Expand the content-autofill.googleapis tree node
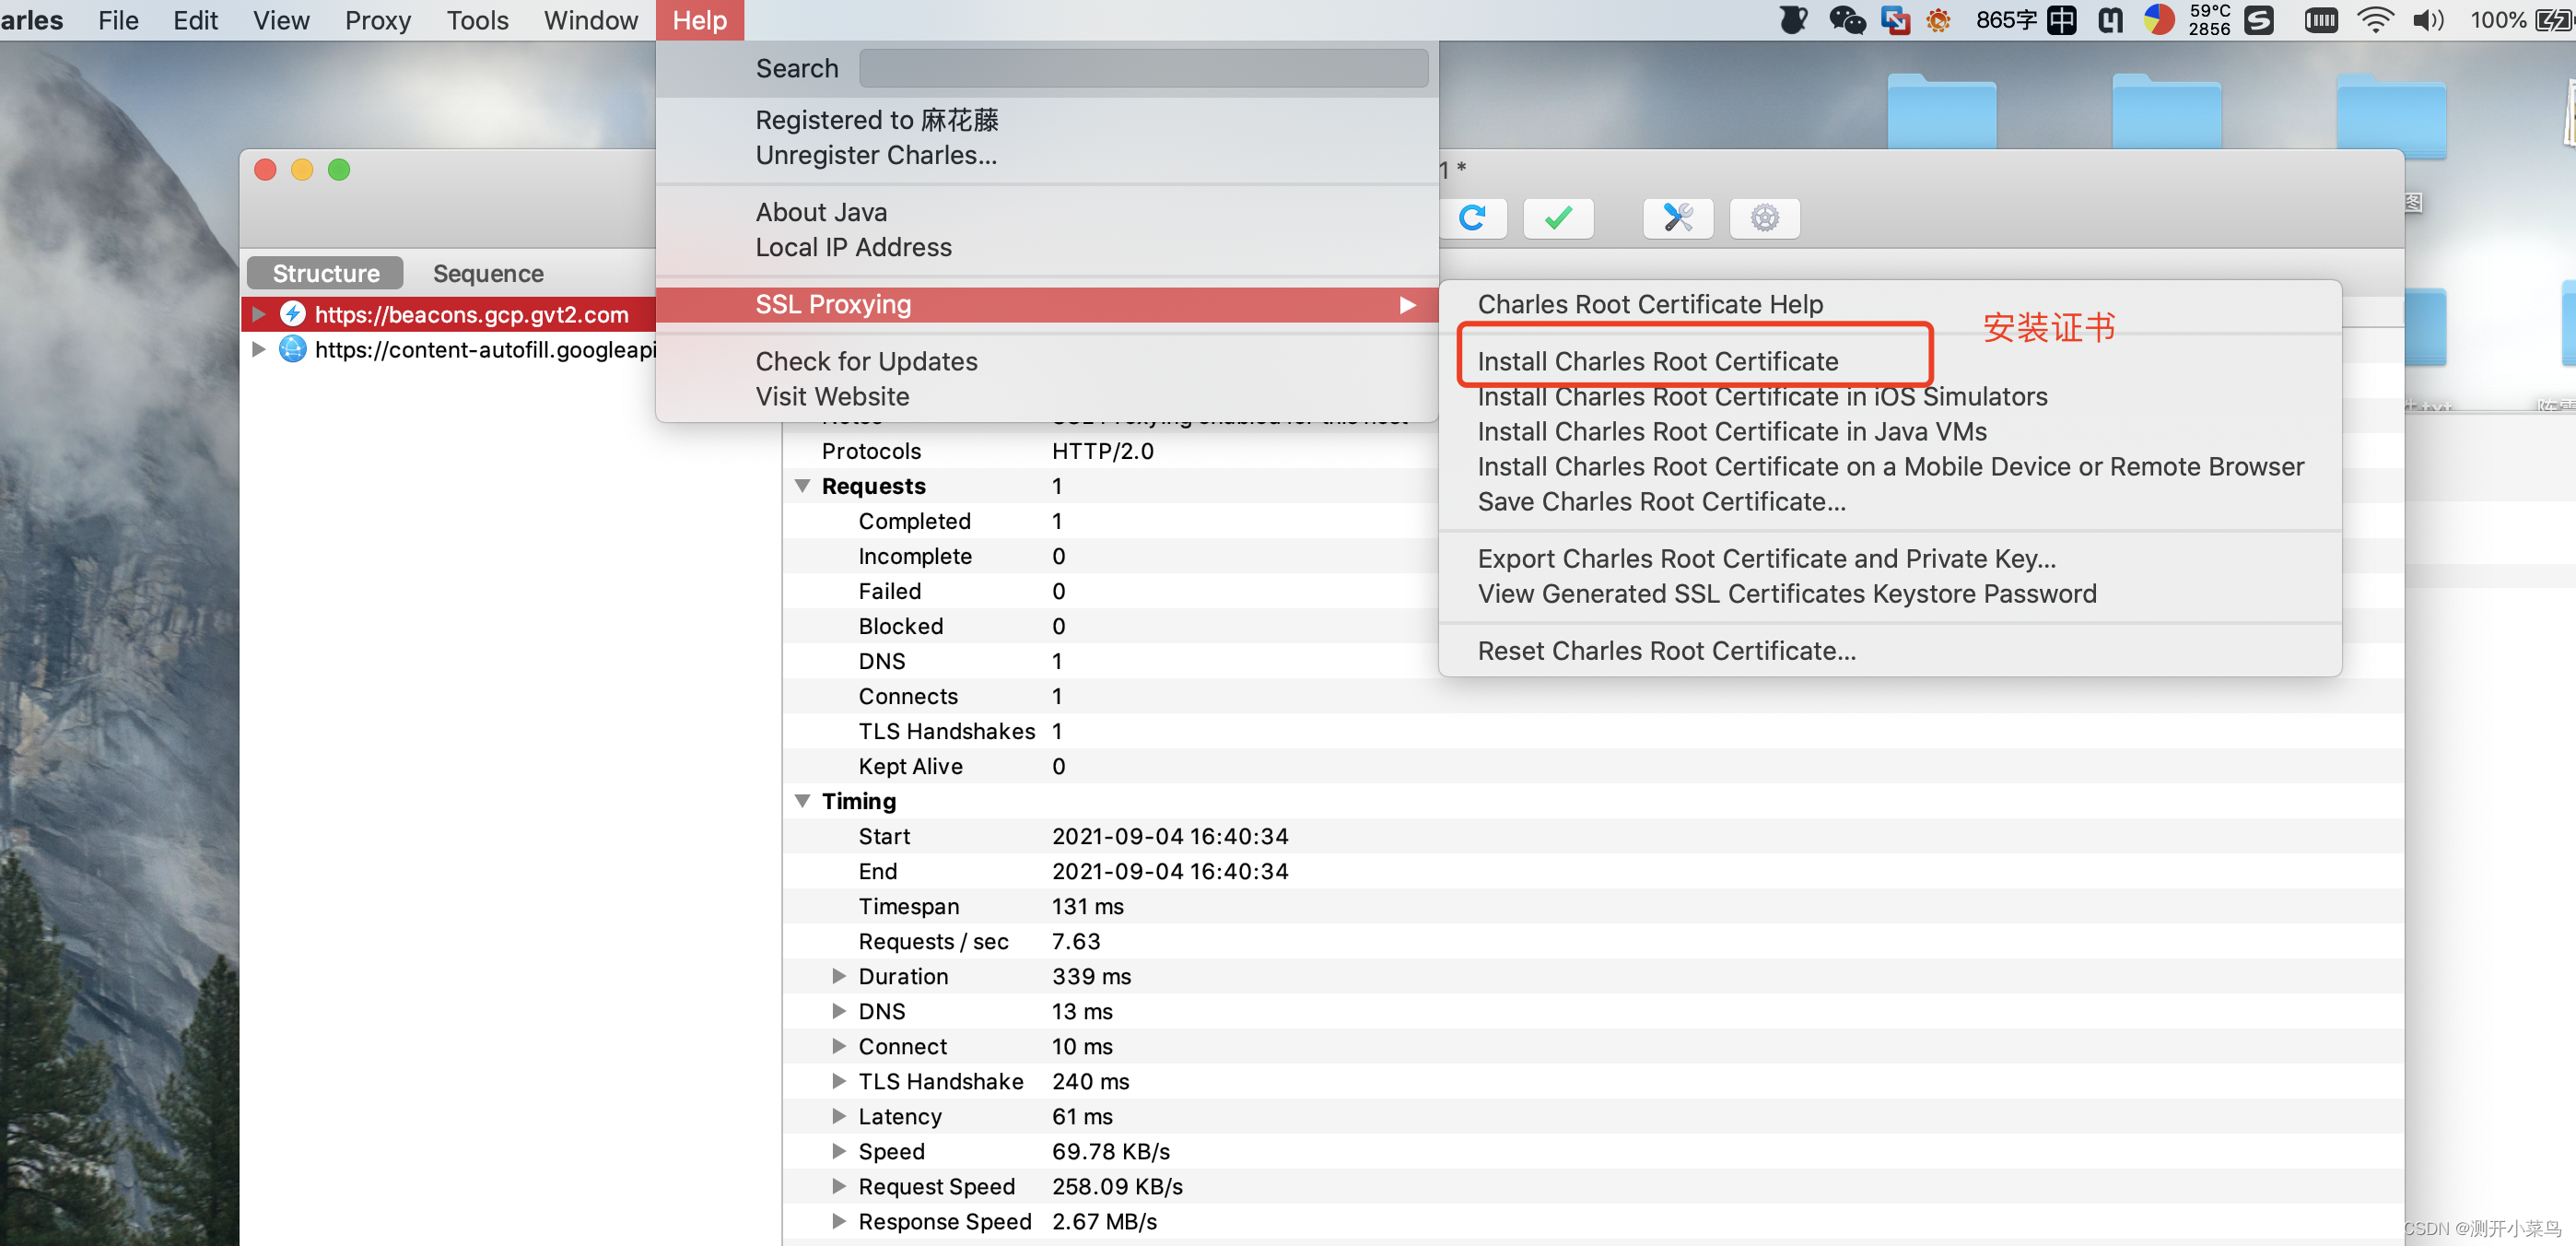Screen dimensions: 2576x1246 point(259,349)
